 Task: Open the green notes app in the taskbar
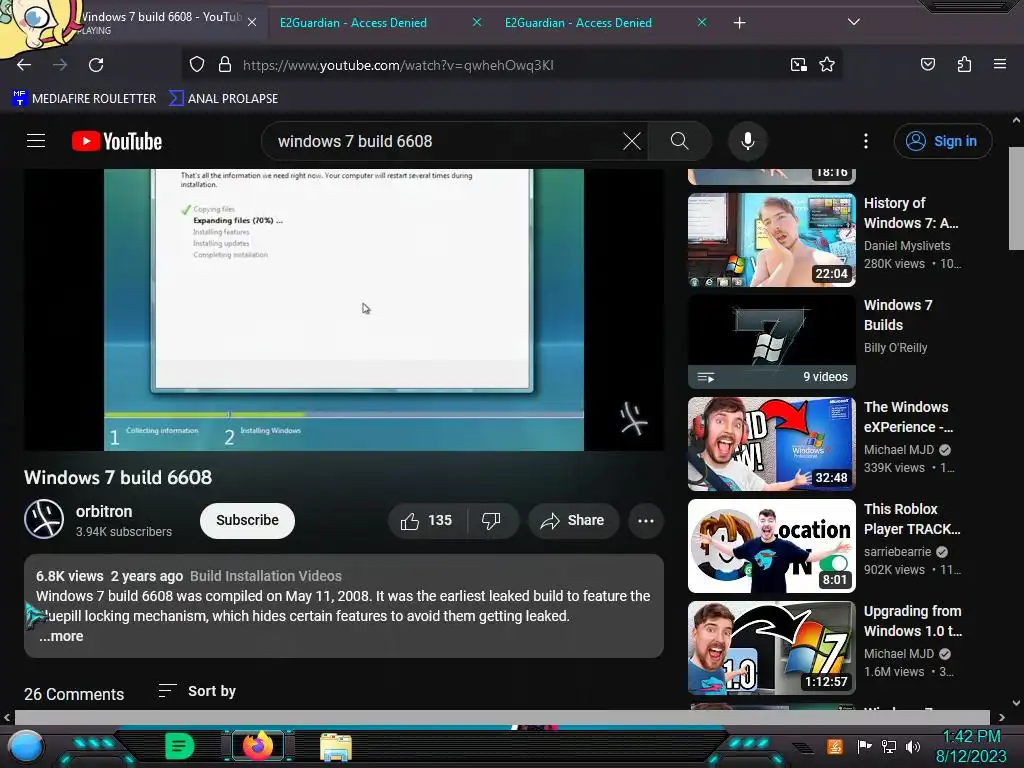(180, 746)
